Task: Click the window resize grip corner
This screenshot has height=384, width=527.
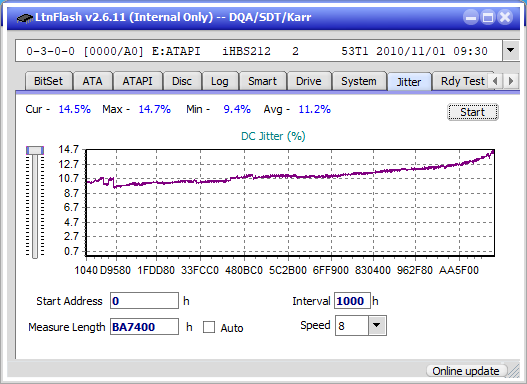Action: (514, 371)
